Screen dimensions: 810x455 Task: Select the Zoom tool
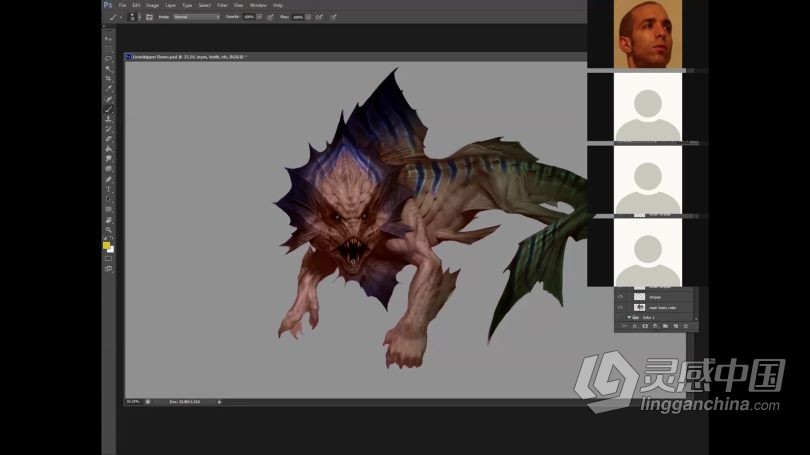coord(108,230)
